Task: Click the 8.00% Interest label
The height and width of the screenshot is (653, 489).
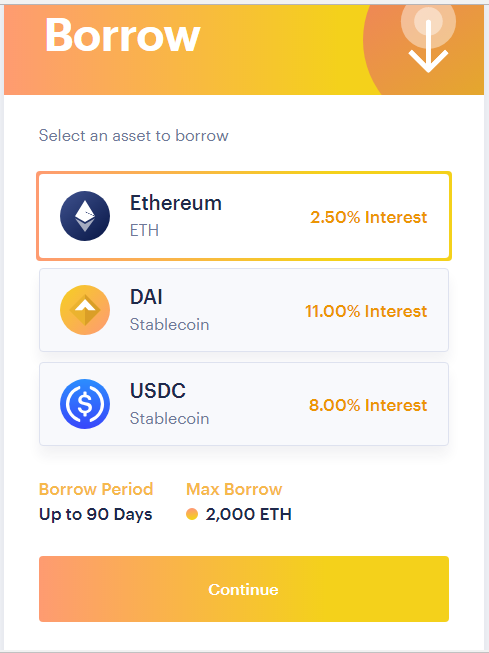Action: [x=368, y=405]
